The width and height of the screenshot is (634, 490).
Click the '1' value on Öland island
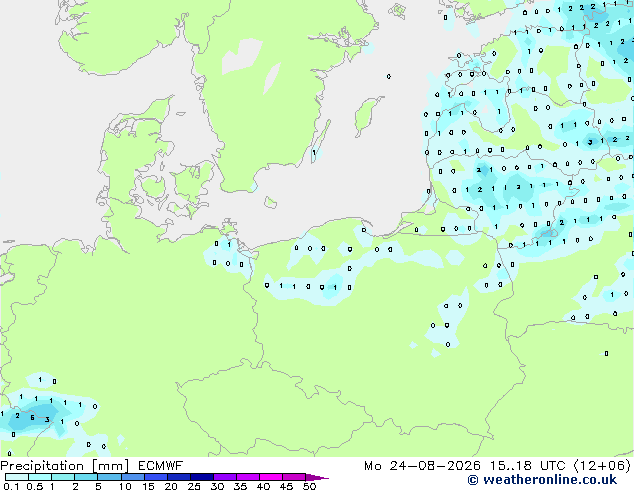click(x=314, y=152)
